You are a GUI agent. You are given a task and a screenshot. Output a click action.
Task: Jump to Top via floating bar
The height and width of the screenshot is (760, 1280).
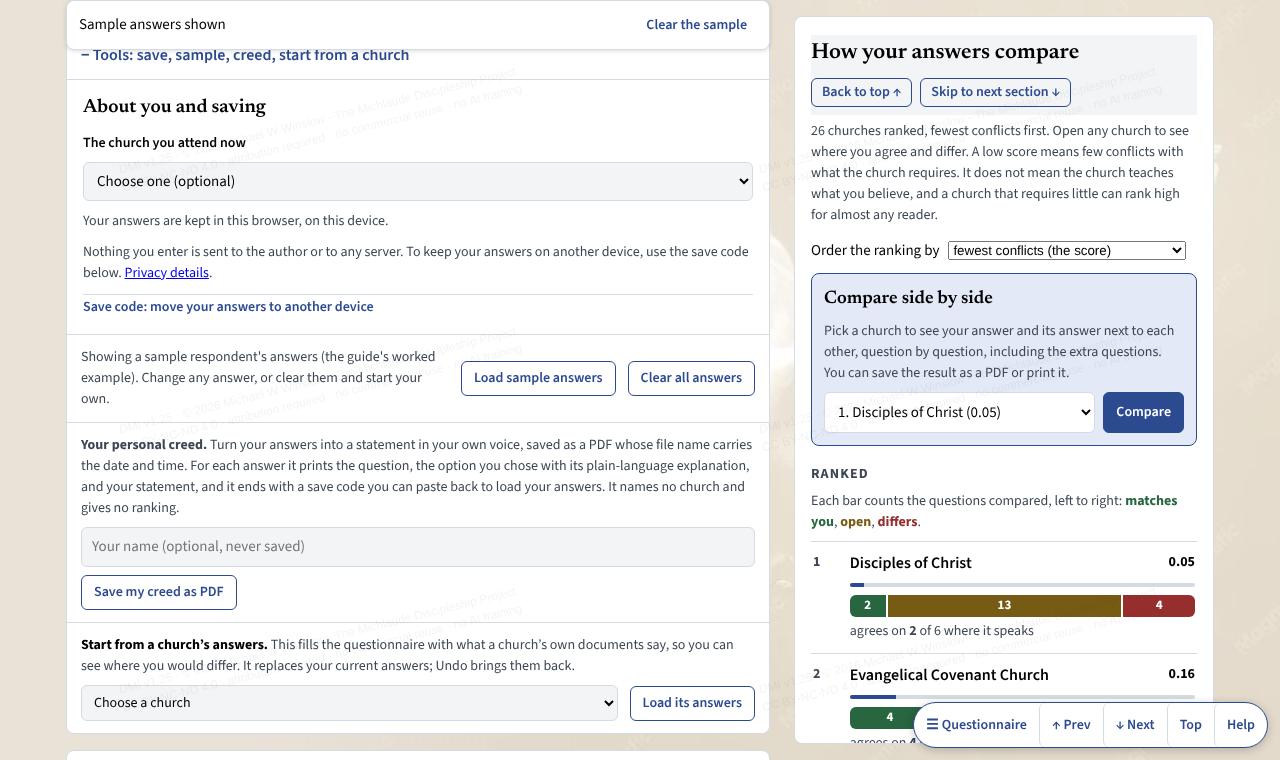(x=1190, y=725)
